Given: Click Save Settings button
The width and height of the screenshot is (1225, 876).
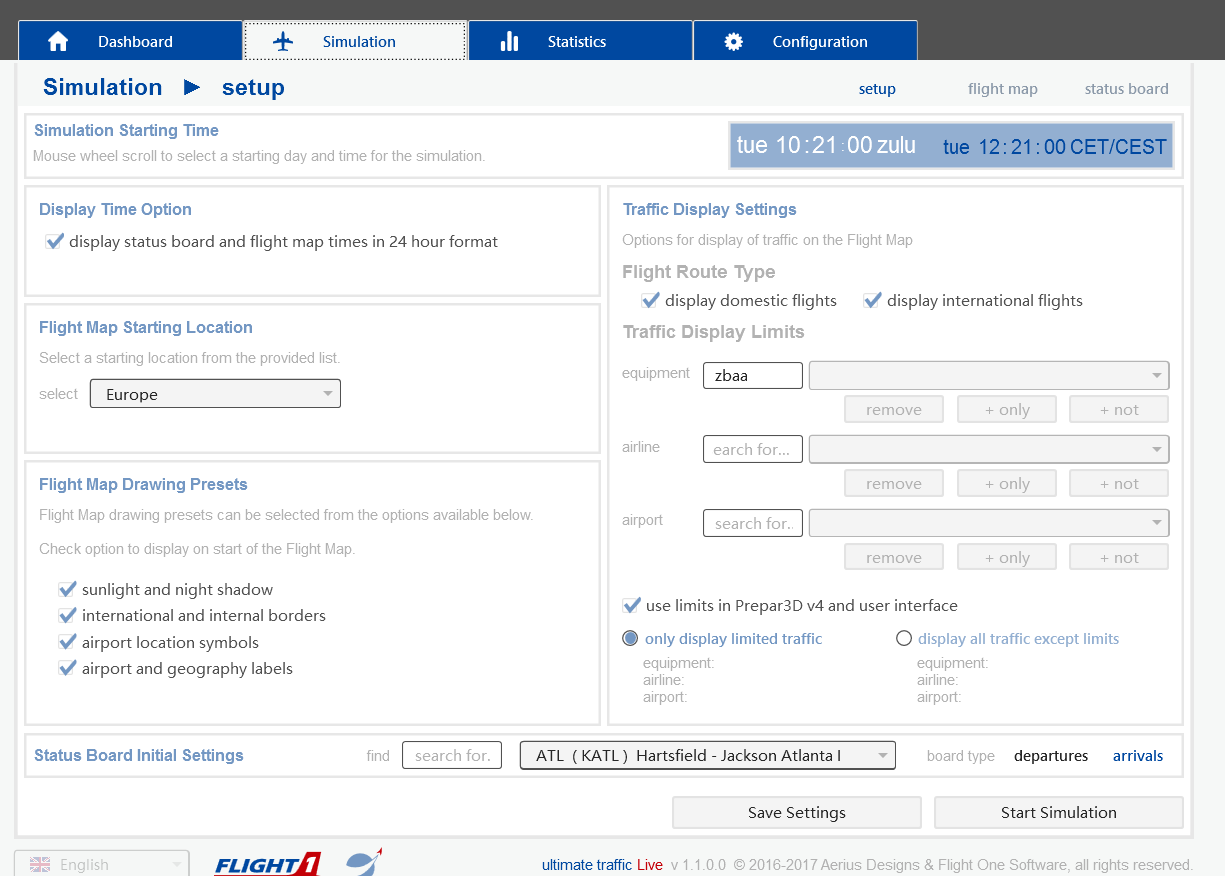Looking at the screenshot, I should tap(797, 812).
